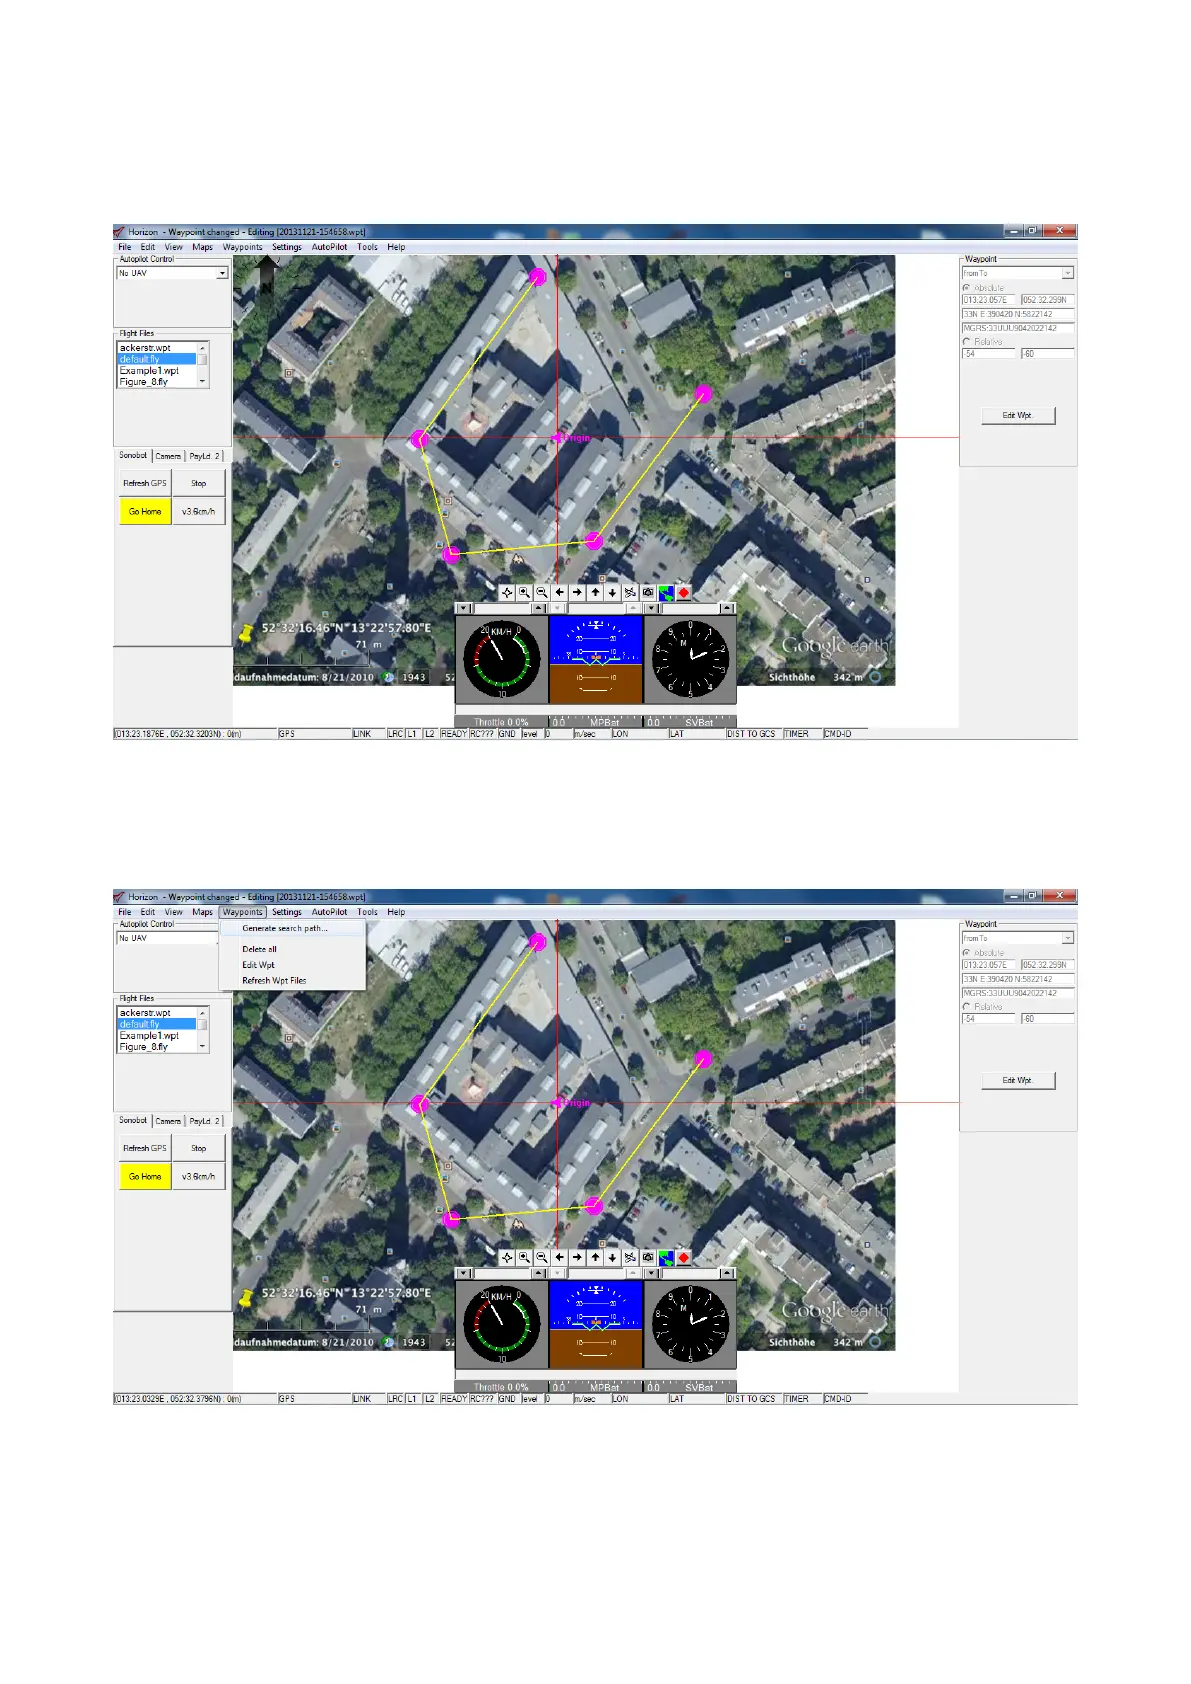Open the Waypoints menu in upper screenshot
1191x1684 pixels.
(242, 247)
